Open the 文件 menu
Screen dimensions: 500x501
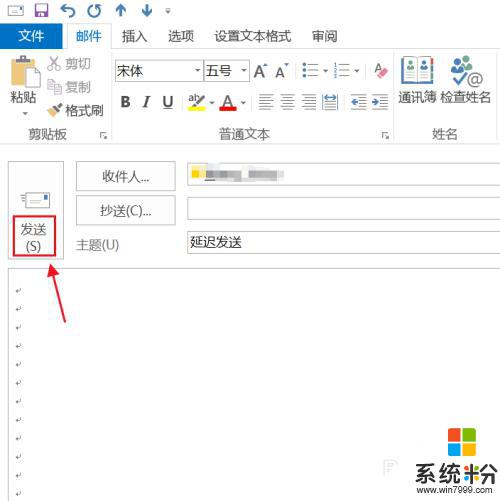coord(31,36)
